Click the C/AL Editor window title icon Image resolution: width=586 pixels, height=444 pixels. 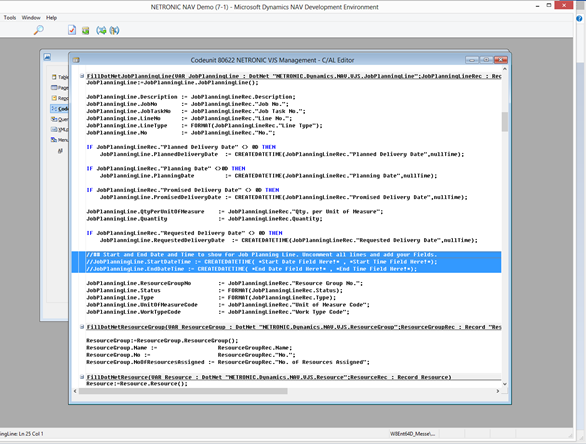(76, 60)
